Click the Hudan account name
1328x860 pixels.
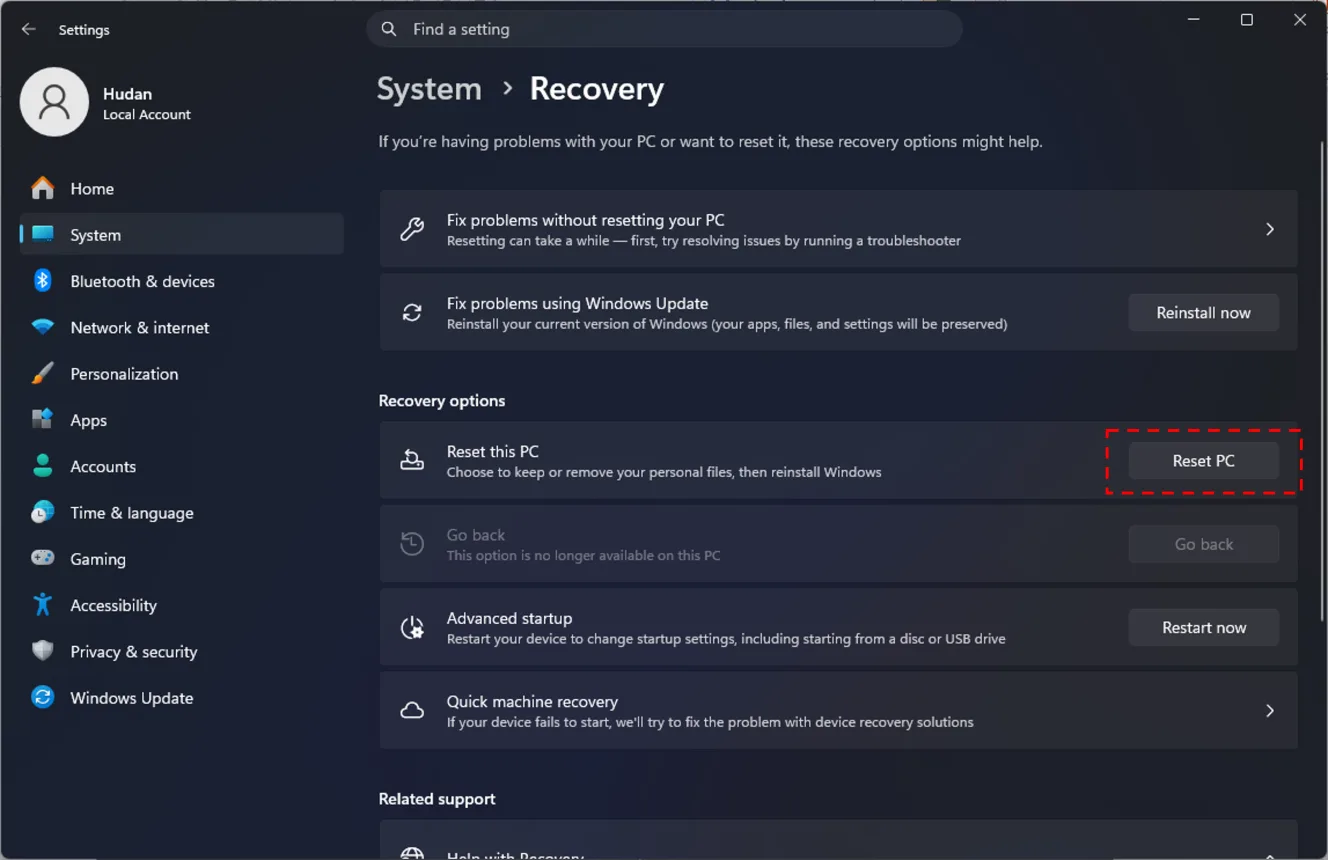pyautogui.click(x=127, y=93)
